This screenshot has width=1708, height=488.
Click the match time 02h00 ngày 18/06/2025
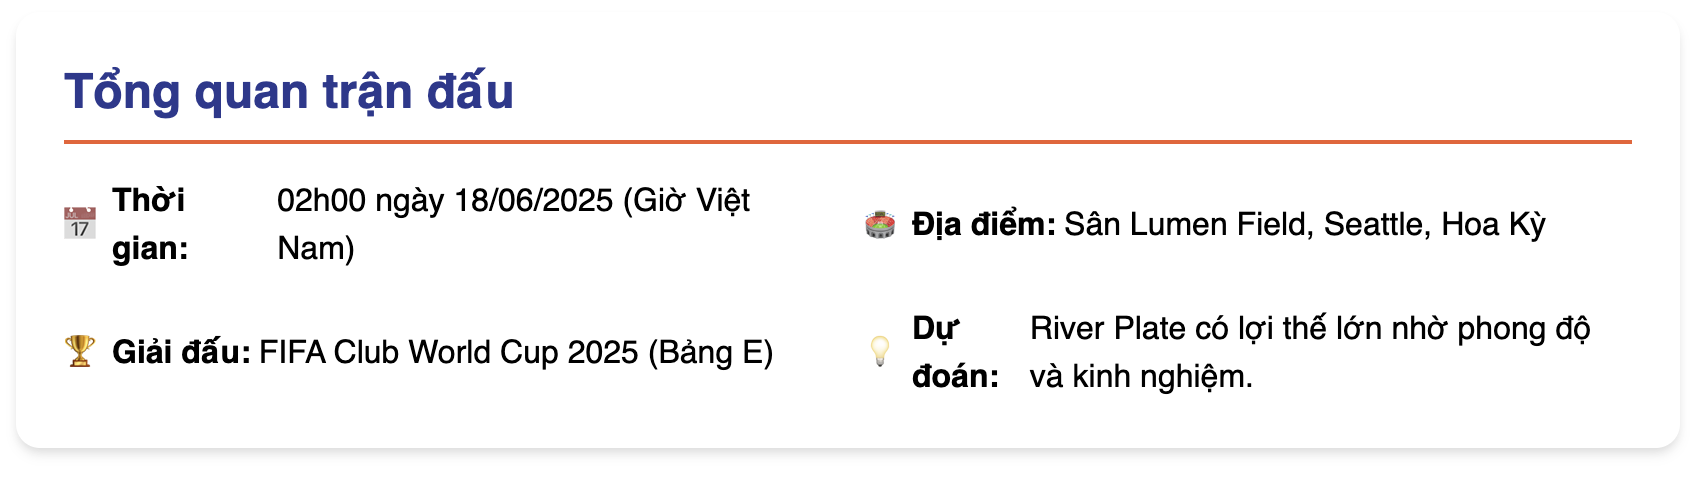[445, 200]
